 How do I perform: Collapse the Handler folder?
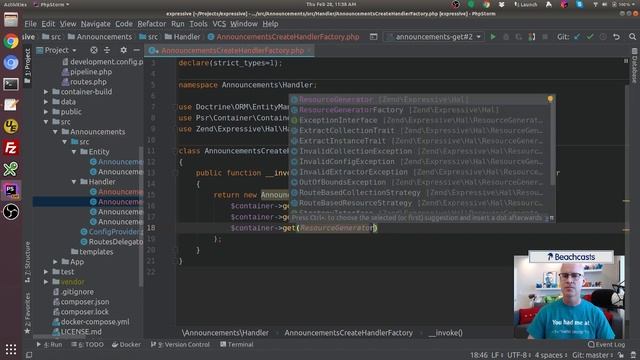74,182
